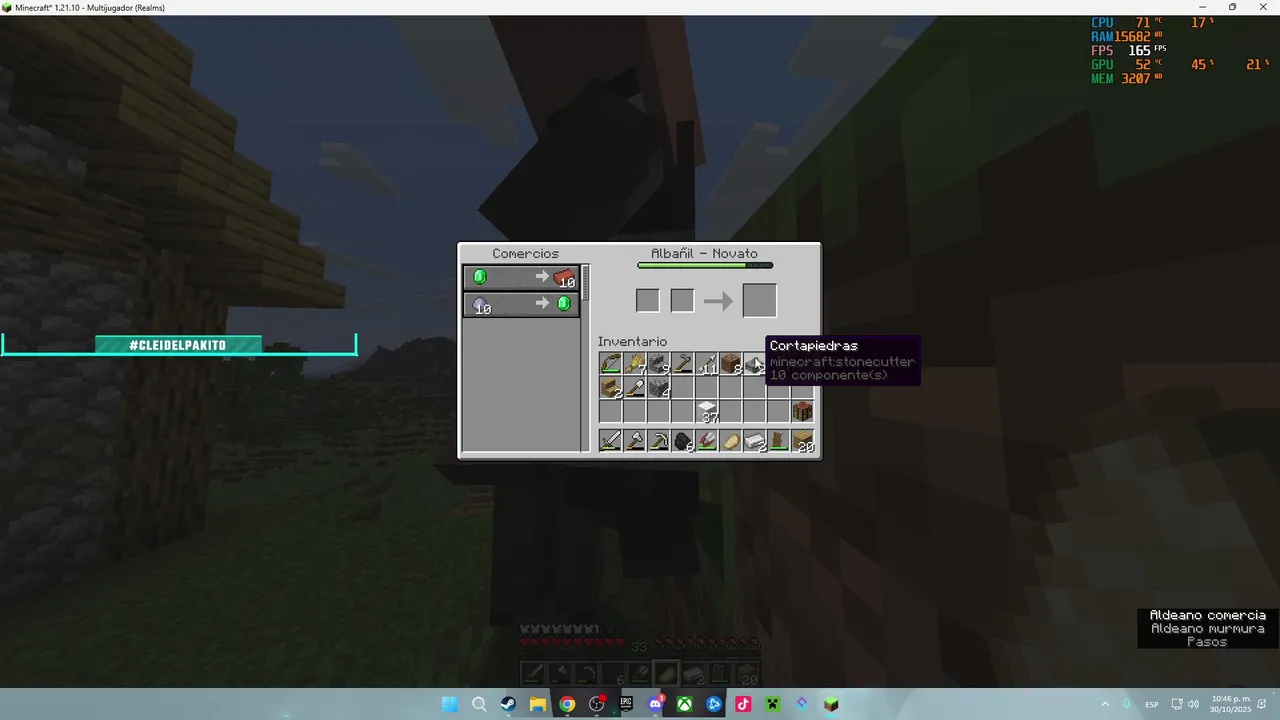Open the ESP language selector
The image size is (1280, 720).
[1152, 704]
